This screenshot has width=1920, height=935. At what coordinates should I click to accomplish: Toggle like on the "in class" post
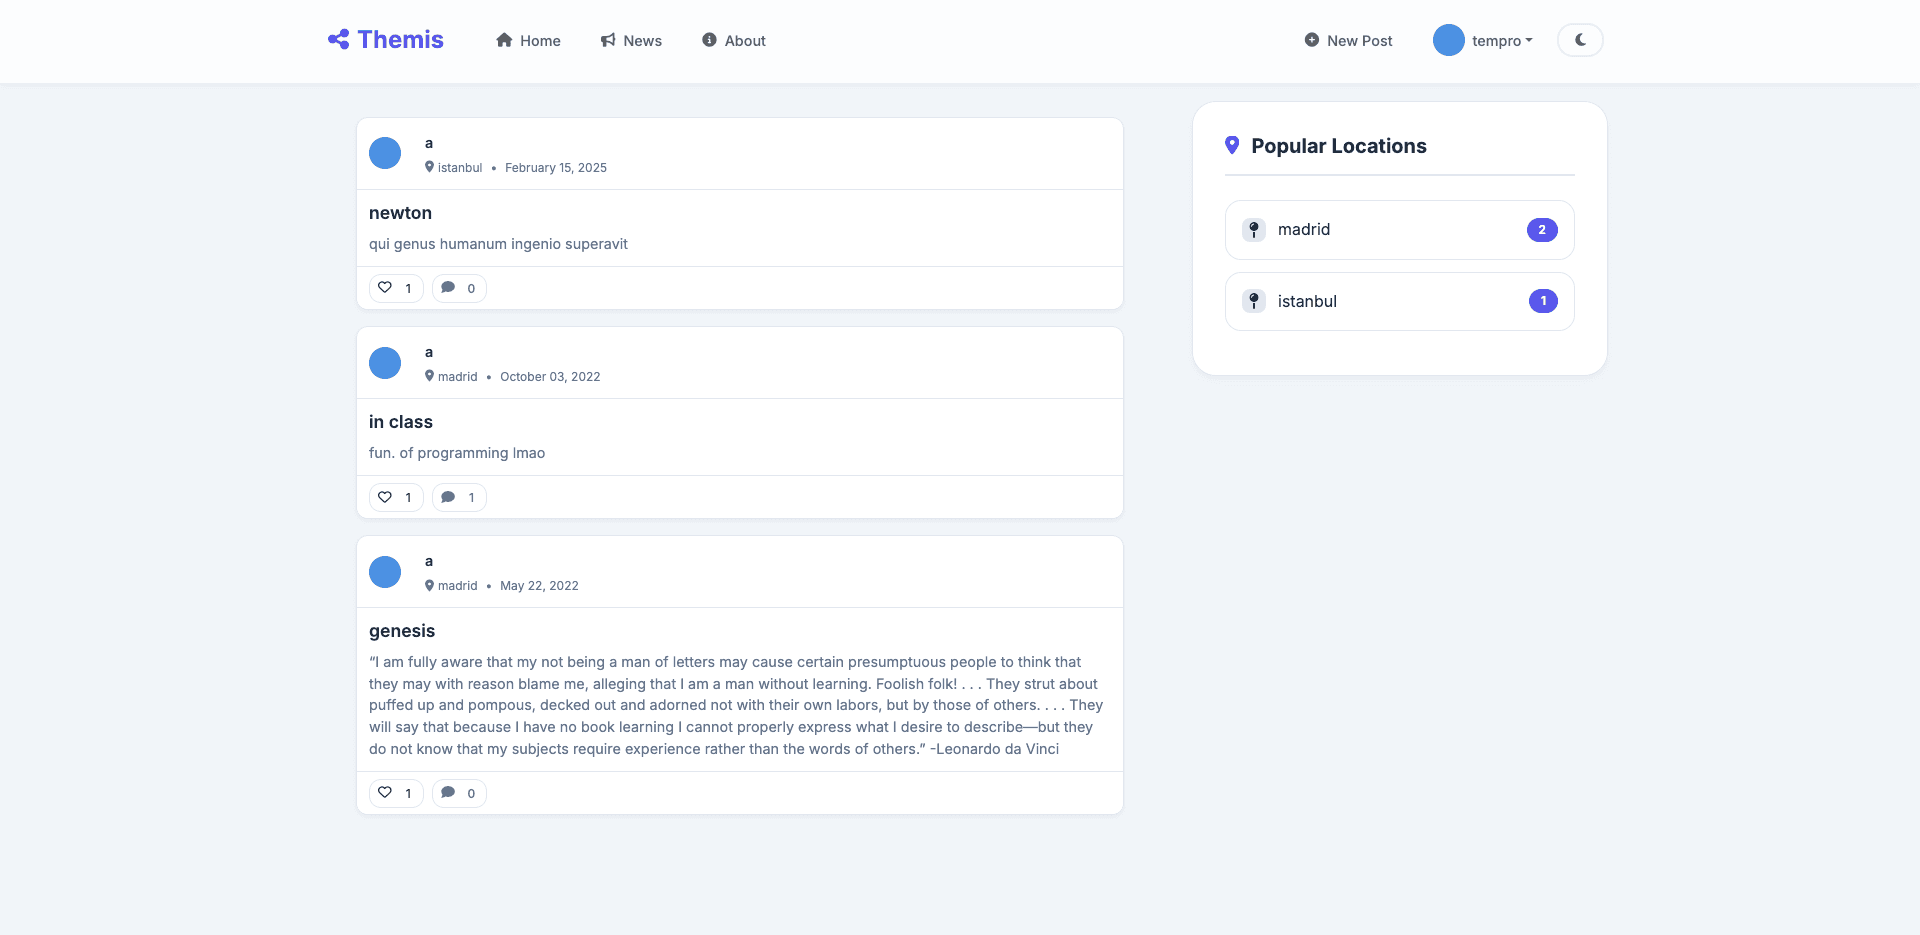pyautogui.click(x=396, y=497)
